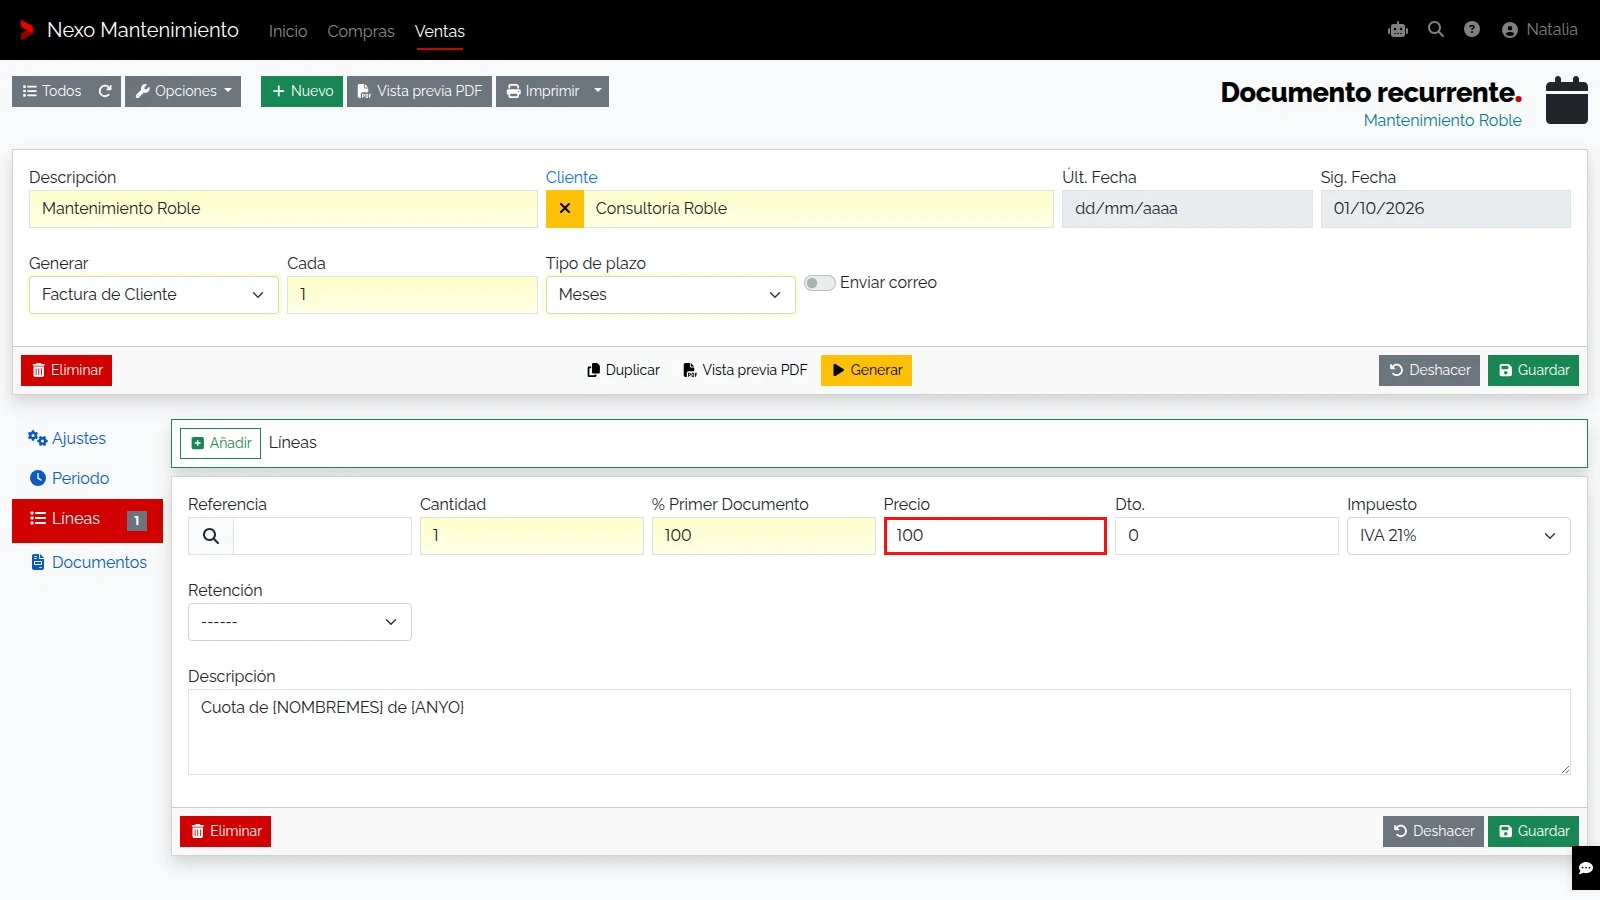Click the refresh icon next to Todos
Viewport: 1600px width, 900px height.
coord(105,91)
